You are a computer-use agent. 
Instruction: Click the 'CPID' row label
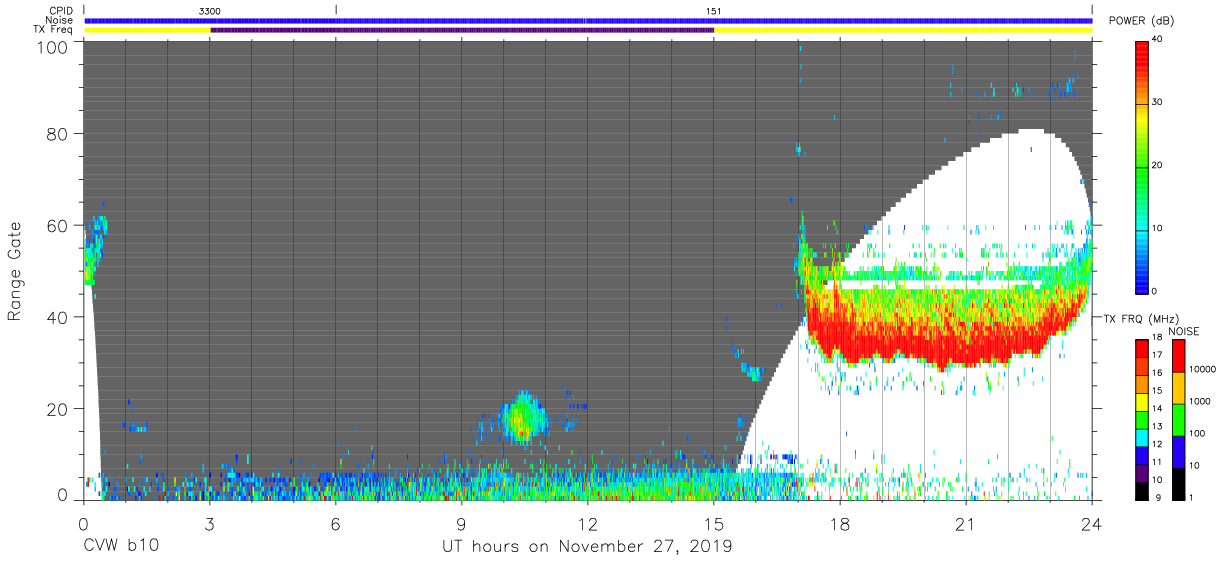61,11
